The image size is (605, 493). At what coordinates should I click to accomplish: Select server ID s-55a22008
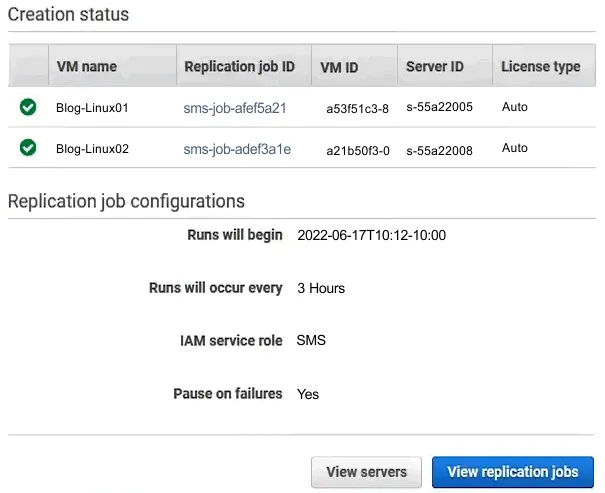point(439,150)
